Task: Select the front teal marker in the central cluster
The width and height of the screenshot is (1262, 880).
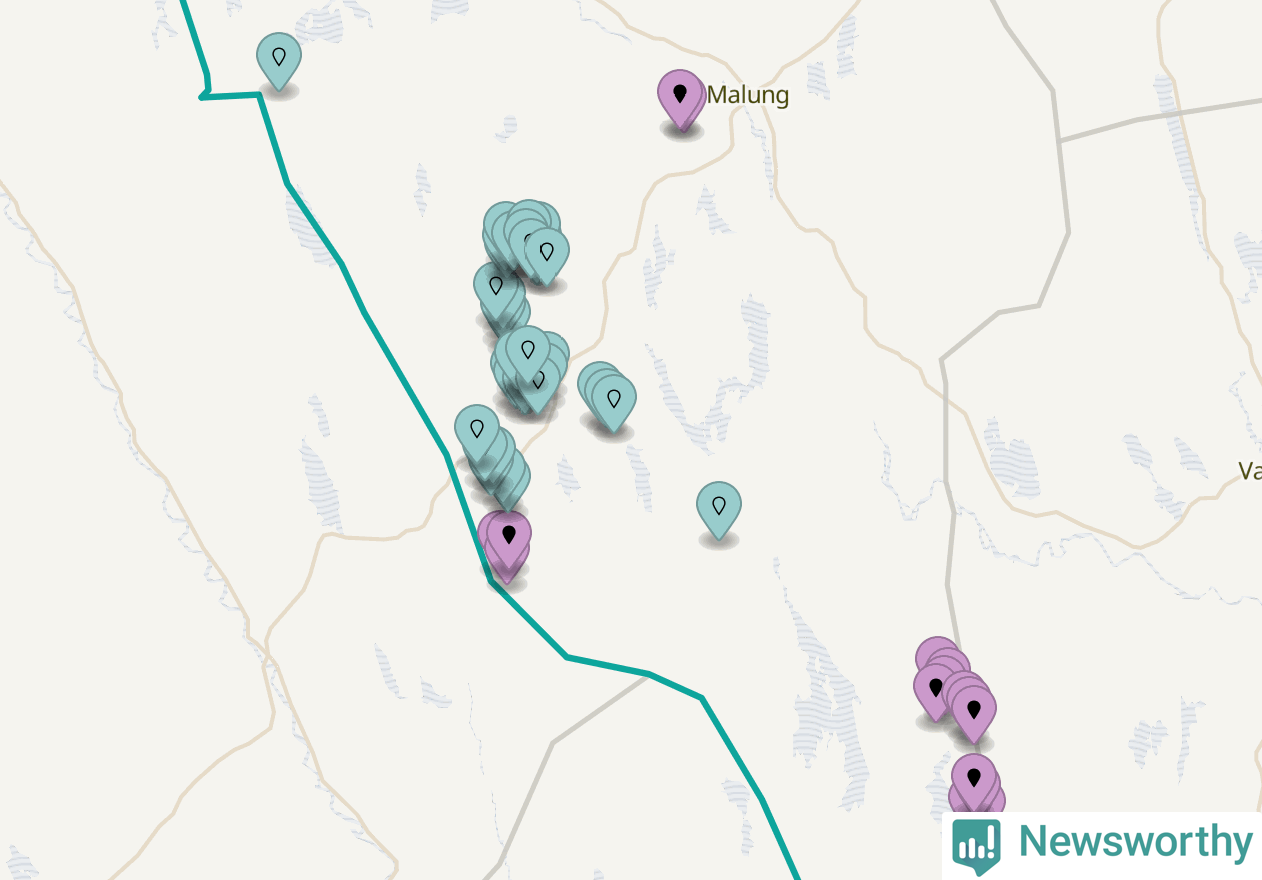Action: coord(527,354)
